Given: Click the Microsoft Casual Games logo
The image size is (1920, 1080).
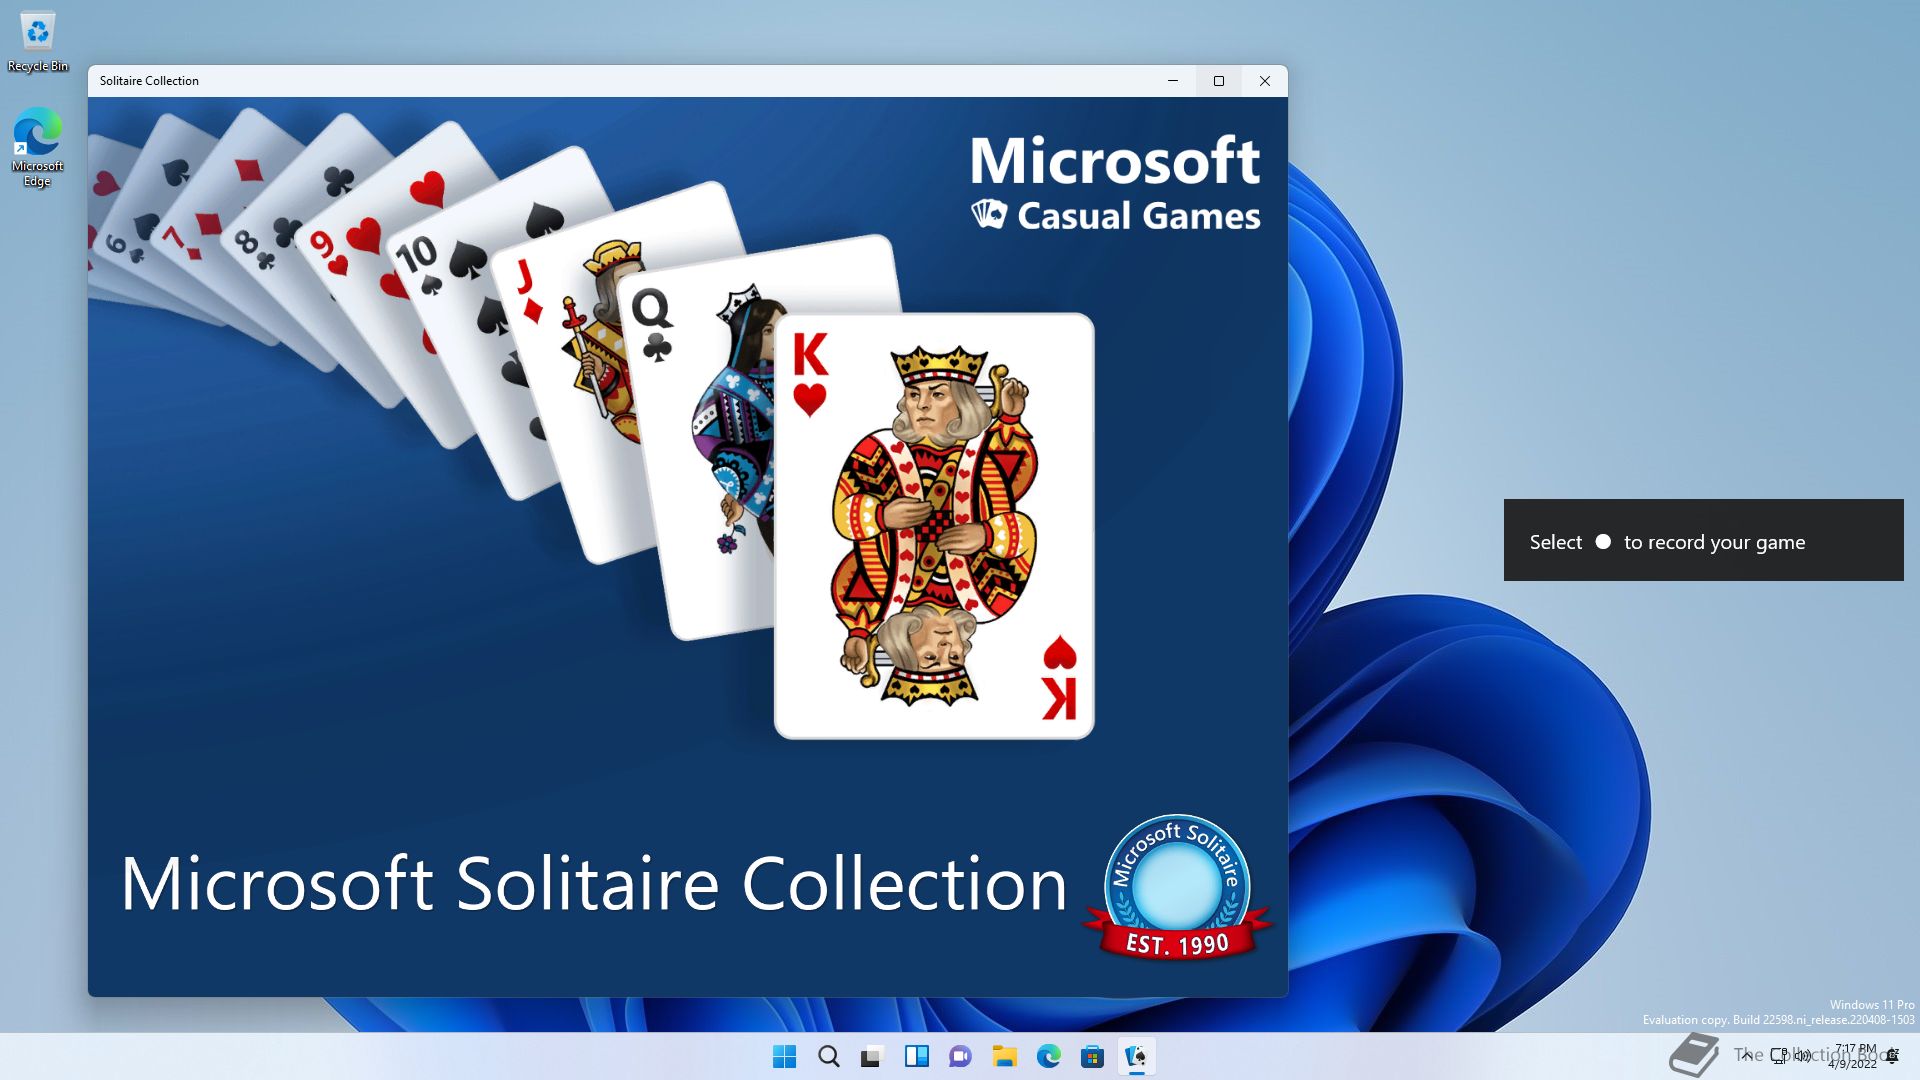Looking at the screenshot, I should click(x=1115, y=184).
